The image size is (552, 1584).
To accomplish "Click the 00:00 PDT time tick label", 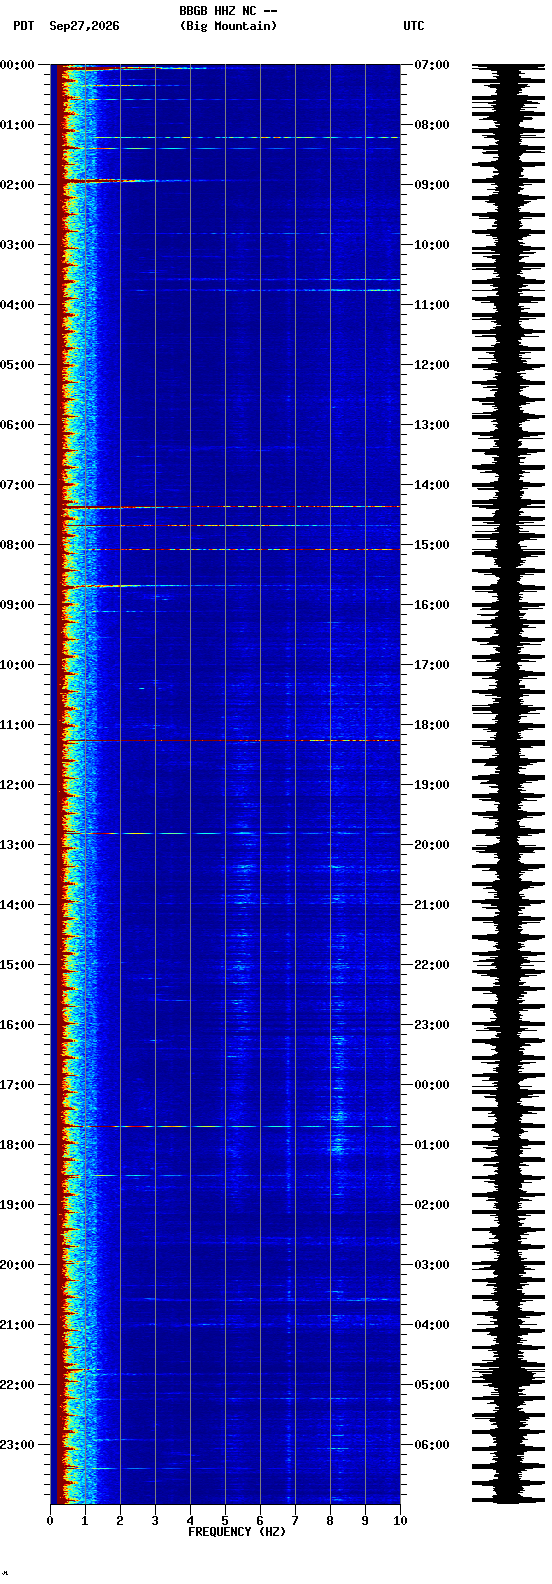I will tap(18, 65).
